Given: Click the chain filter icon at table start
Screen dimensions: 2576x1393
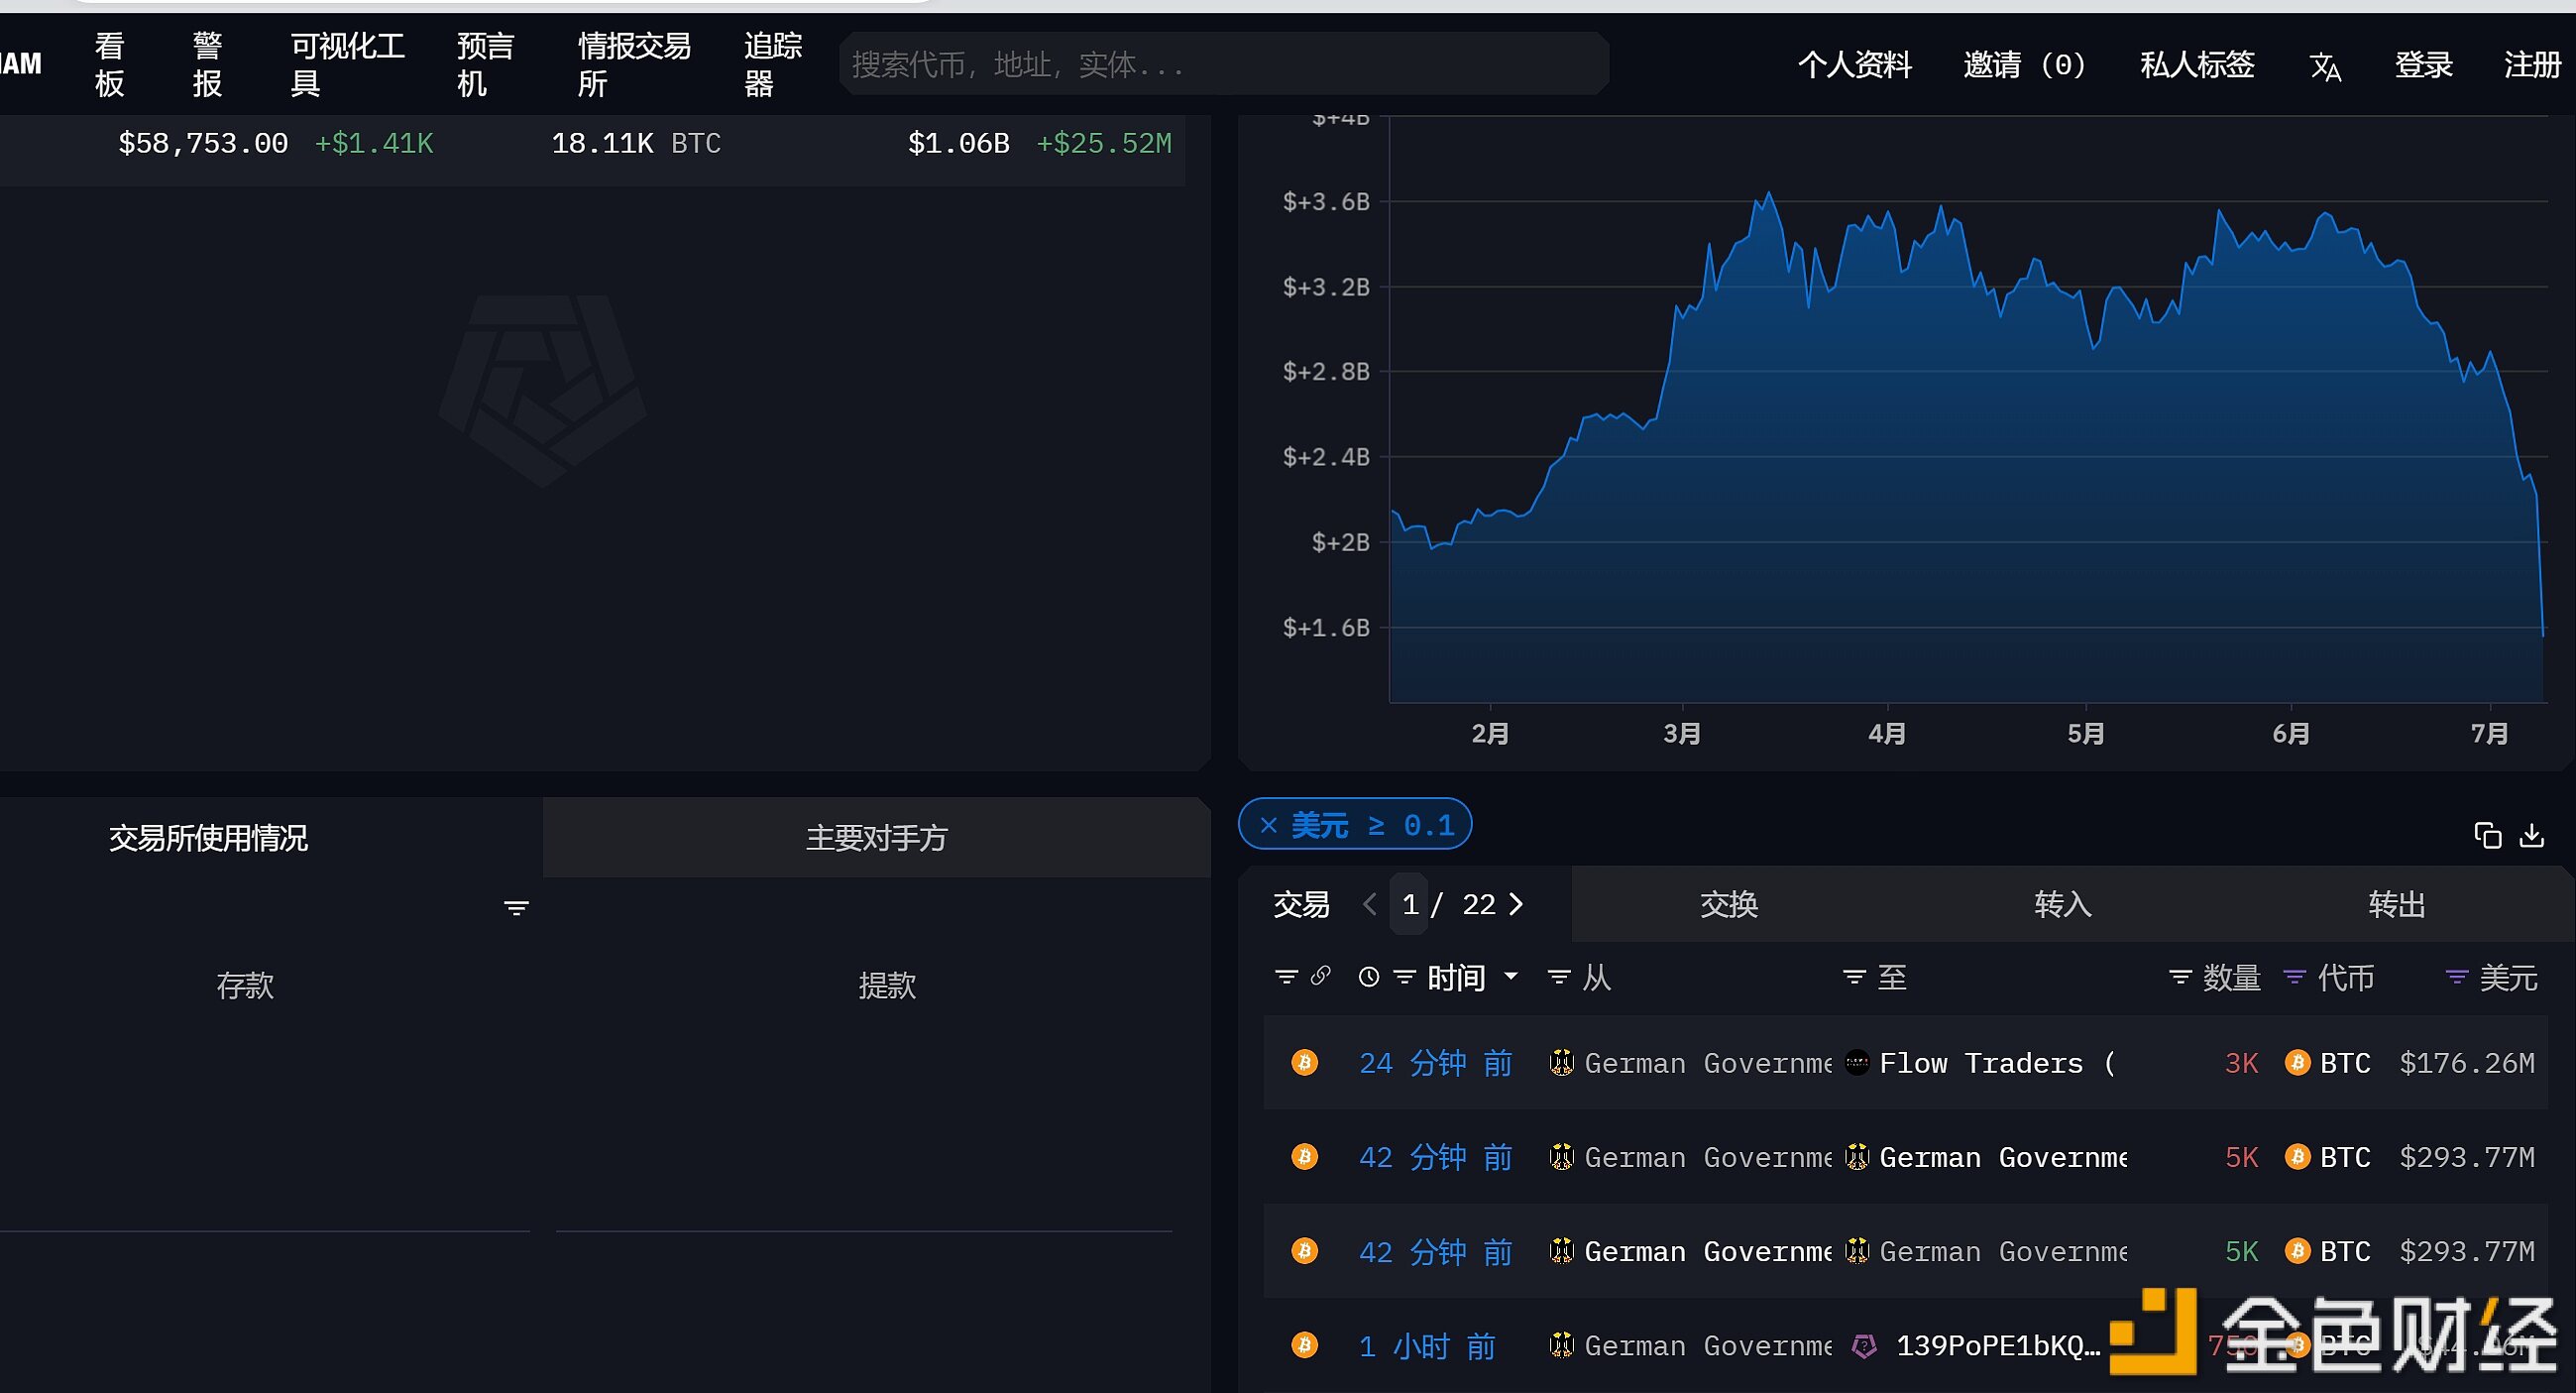Looking at the screenshot, I should (1286, 976).
